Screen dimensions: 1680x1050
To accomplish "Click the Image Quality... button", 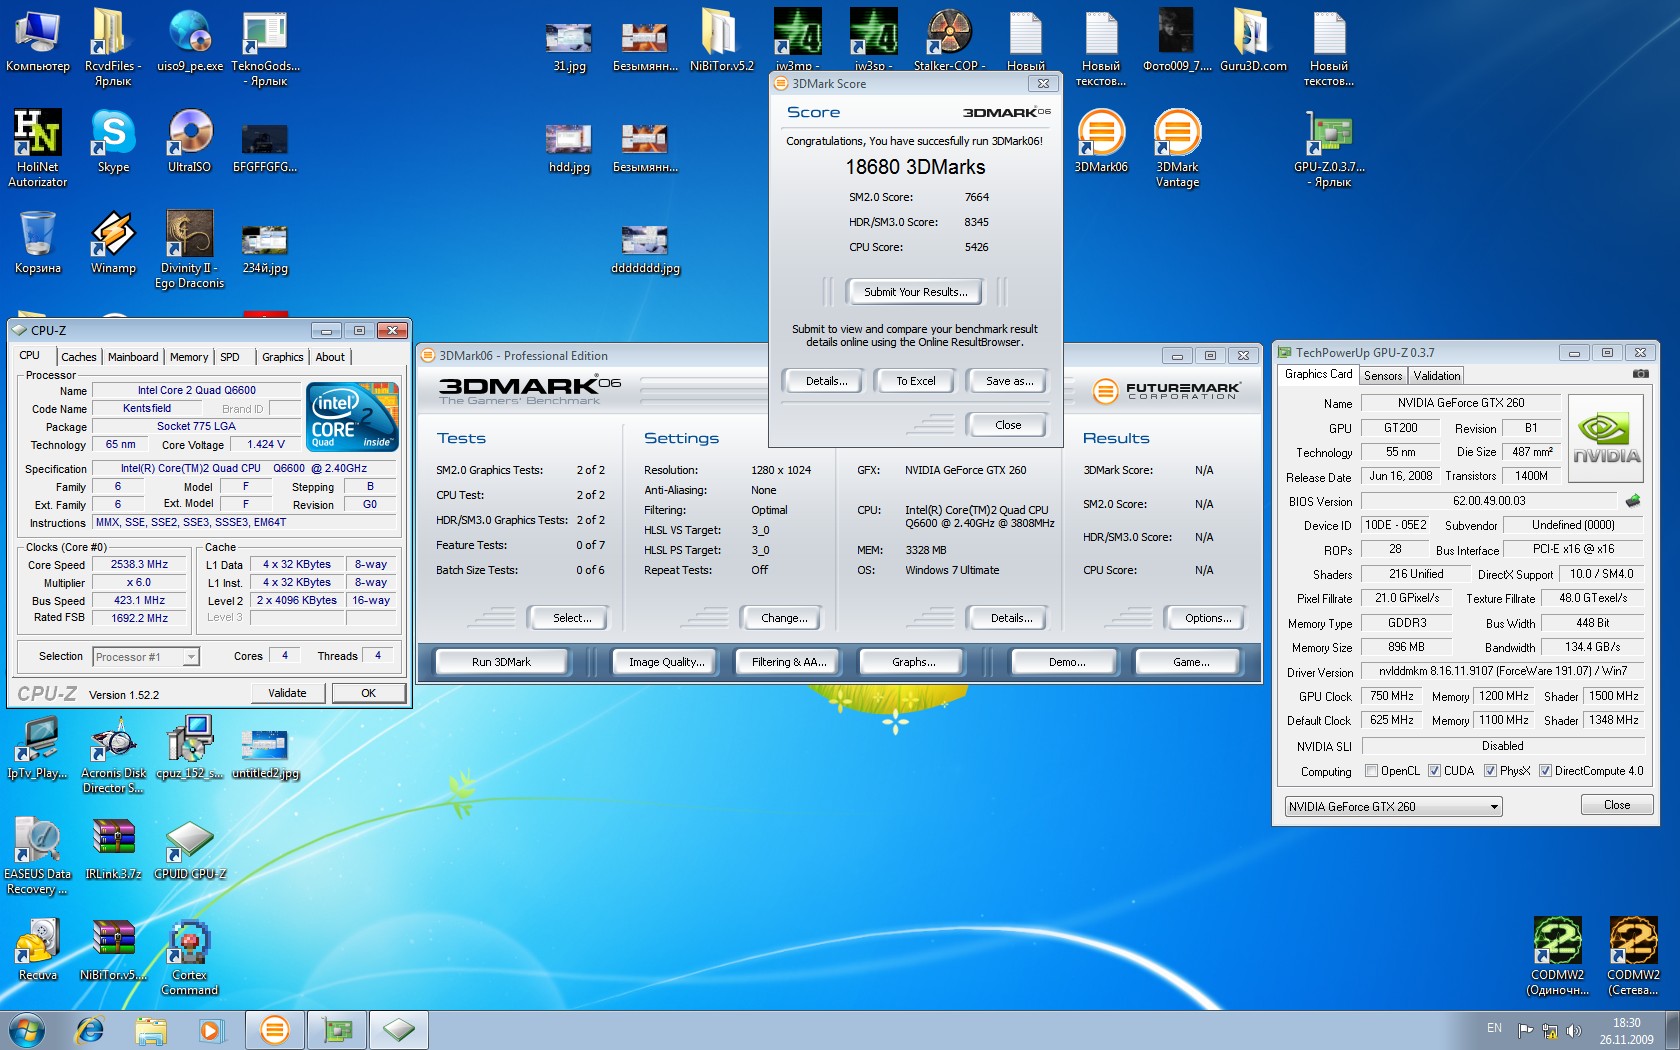I will (666, 662).
